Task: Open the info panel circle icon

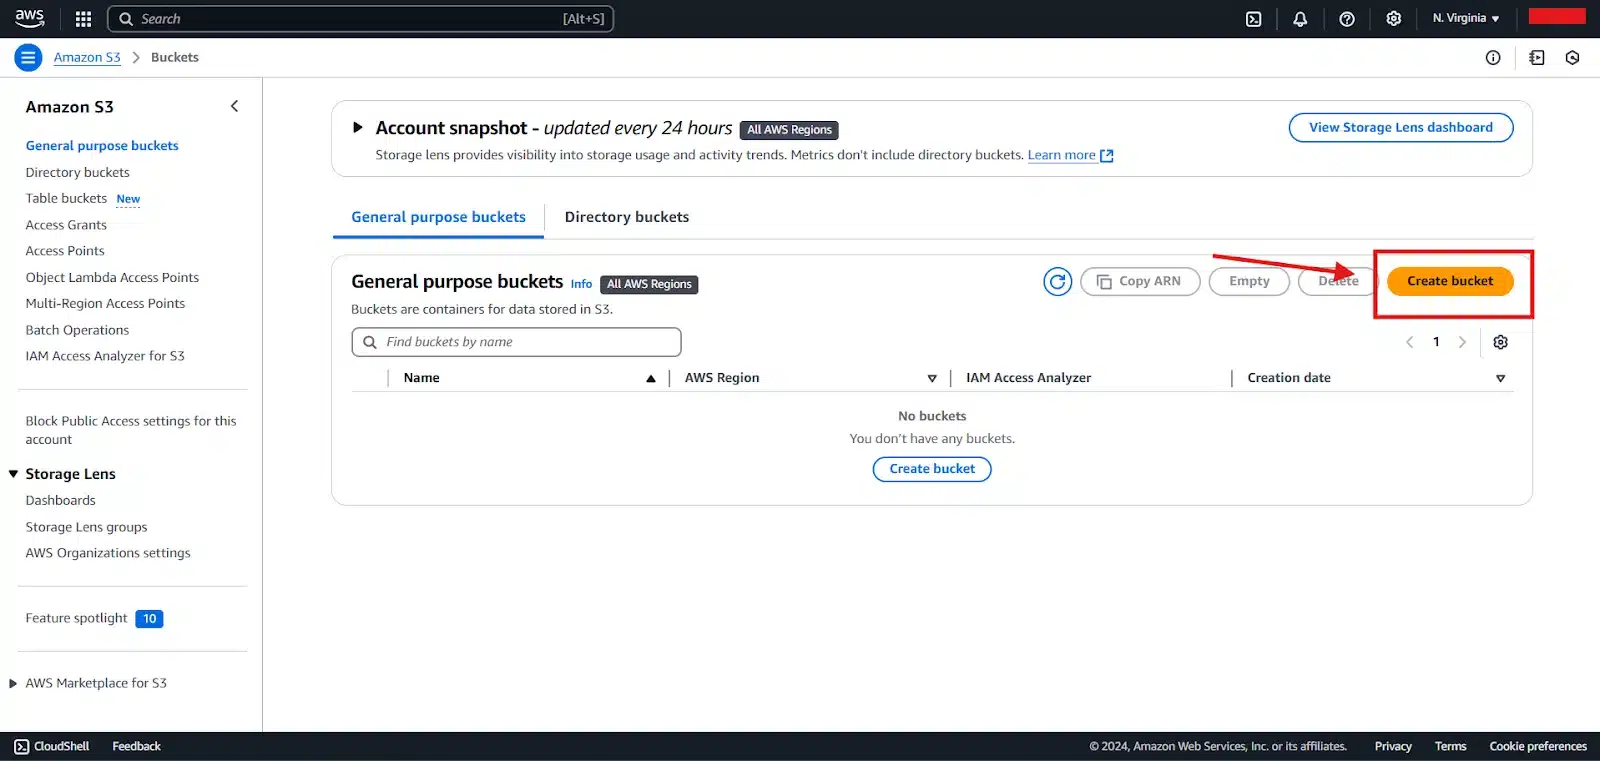Action: [1493, 58]
